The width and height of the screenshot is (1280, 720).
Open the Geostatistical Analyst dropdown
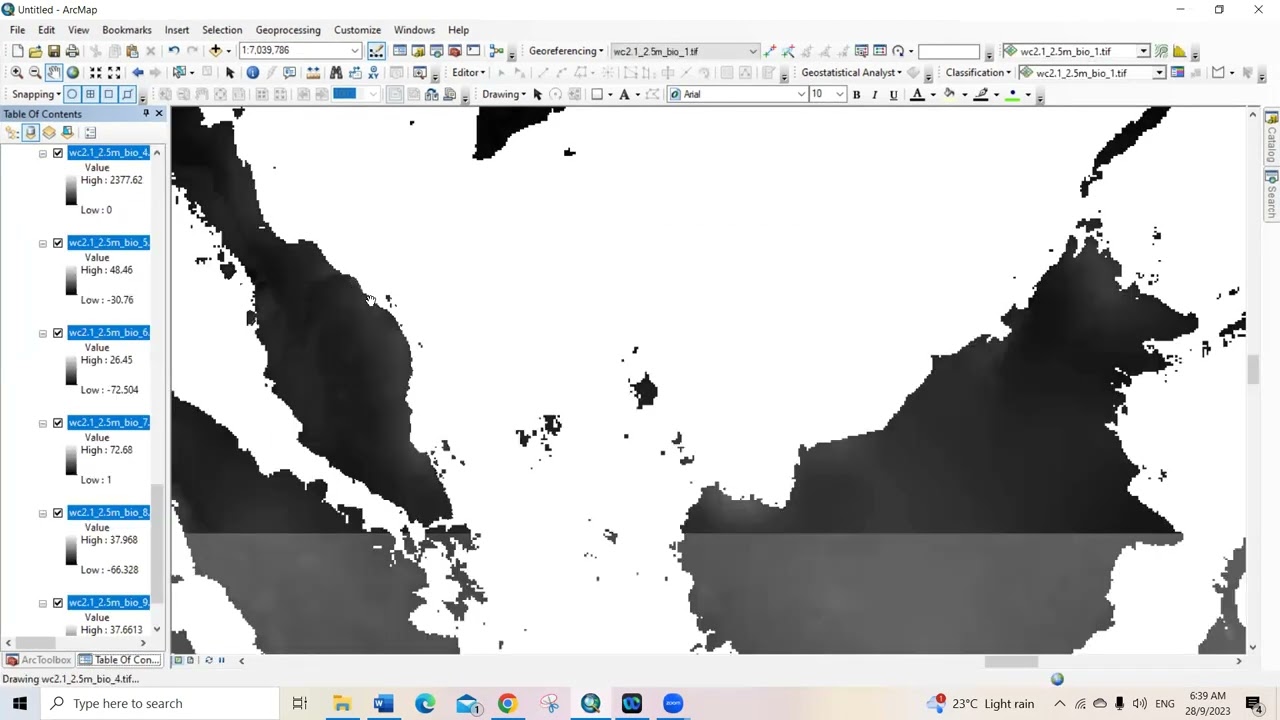pyautogui.click(x=851, y=73)
